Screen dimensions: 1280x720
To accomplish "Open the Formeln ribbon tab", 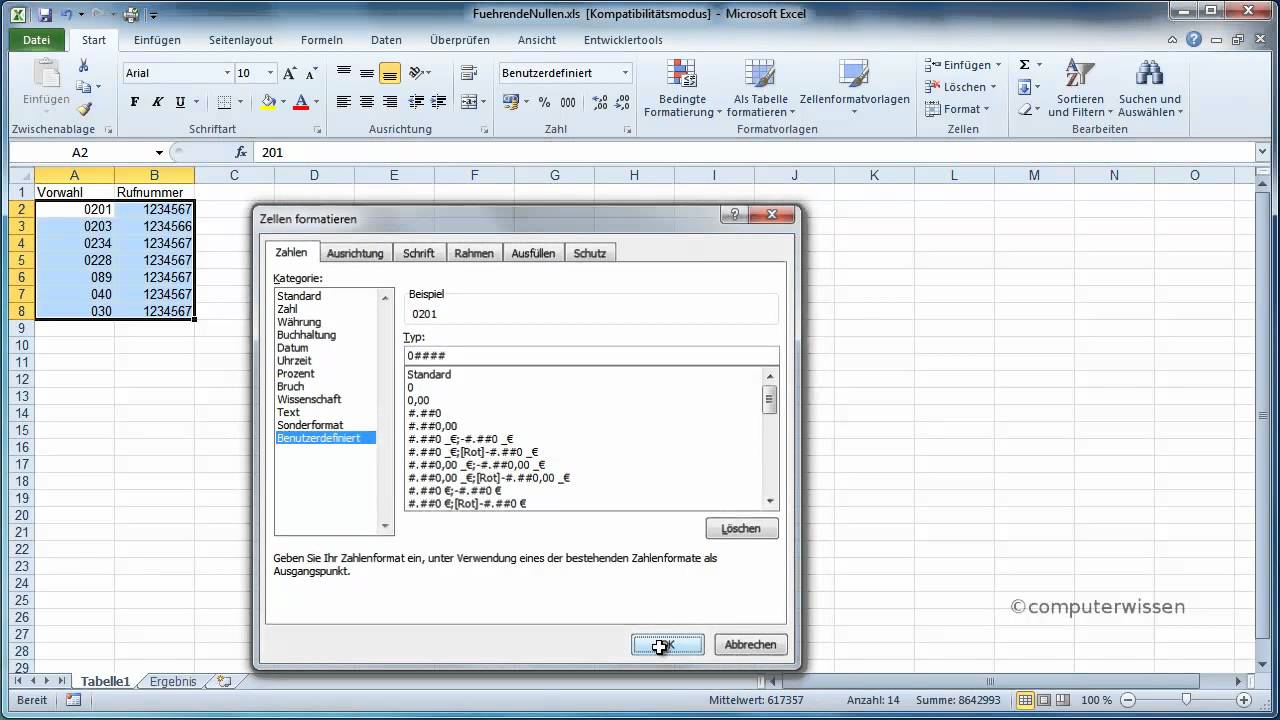I will point(322,40).
